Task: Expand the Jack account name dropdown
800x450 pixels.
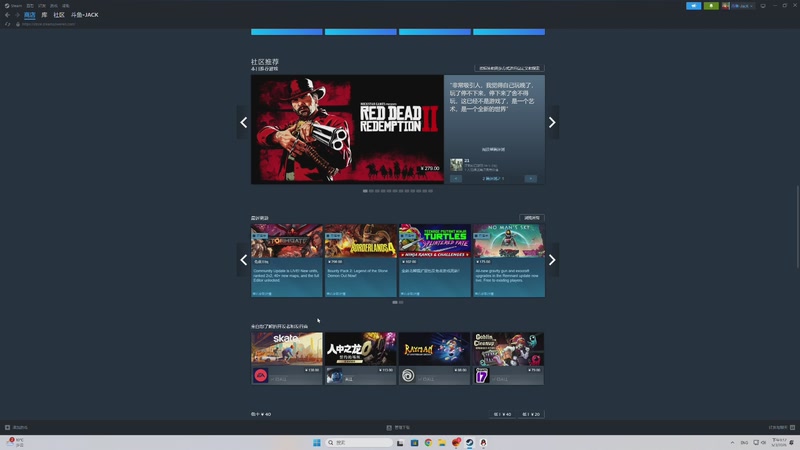Action: 742,6
